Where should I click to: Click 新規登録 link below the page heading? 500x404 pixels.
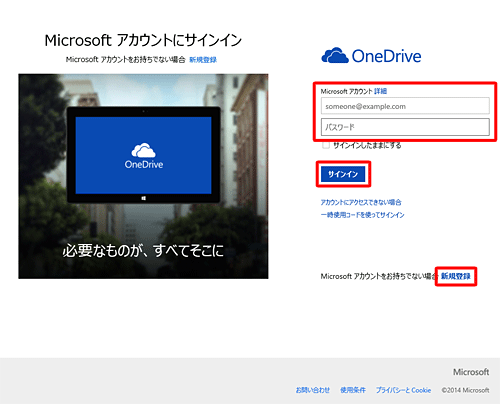(x=203, y=60)
